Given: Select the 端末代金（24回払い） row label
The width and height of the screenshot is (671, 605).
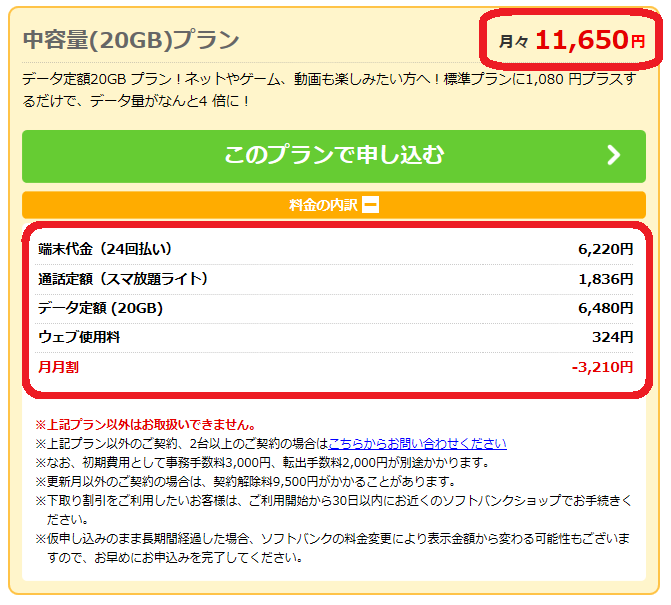Looking at the screenshot, I should [105, 249].
